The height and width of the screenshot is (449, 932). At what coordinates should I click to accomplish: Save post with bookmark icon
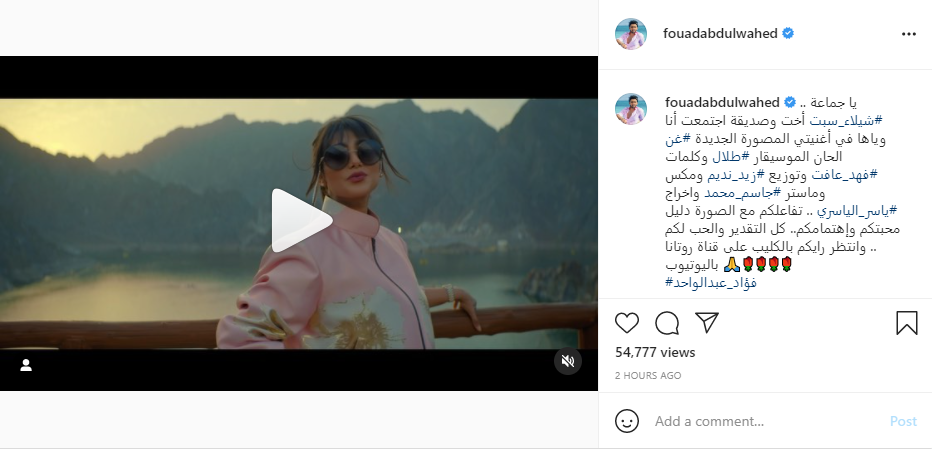tap(906, 323)
